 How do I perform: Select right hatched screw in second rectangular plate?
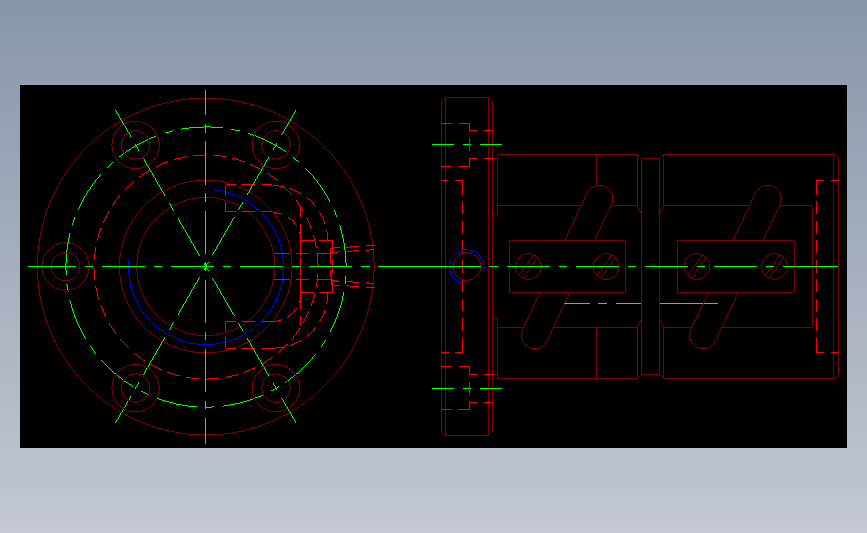[775, 266]
